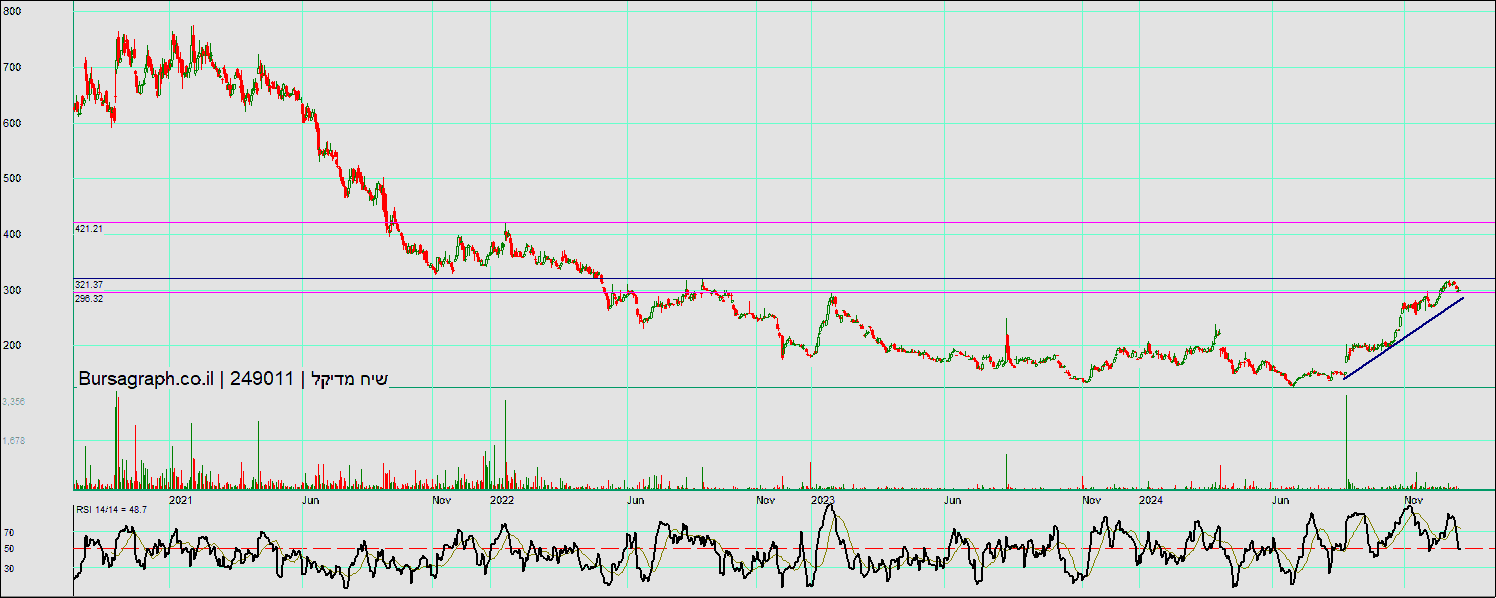Click the RSI 50 level label
This screenshot has width=1496, height=598.
[x=8, y=549]
